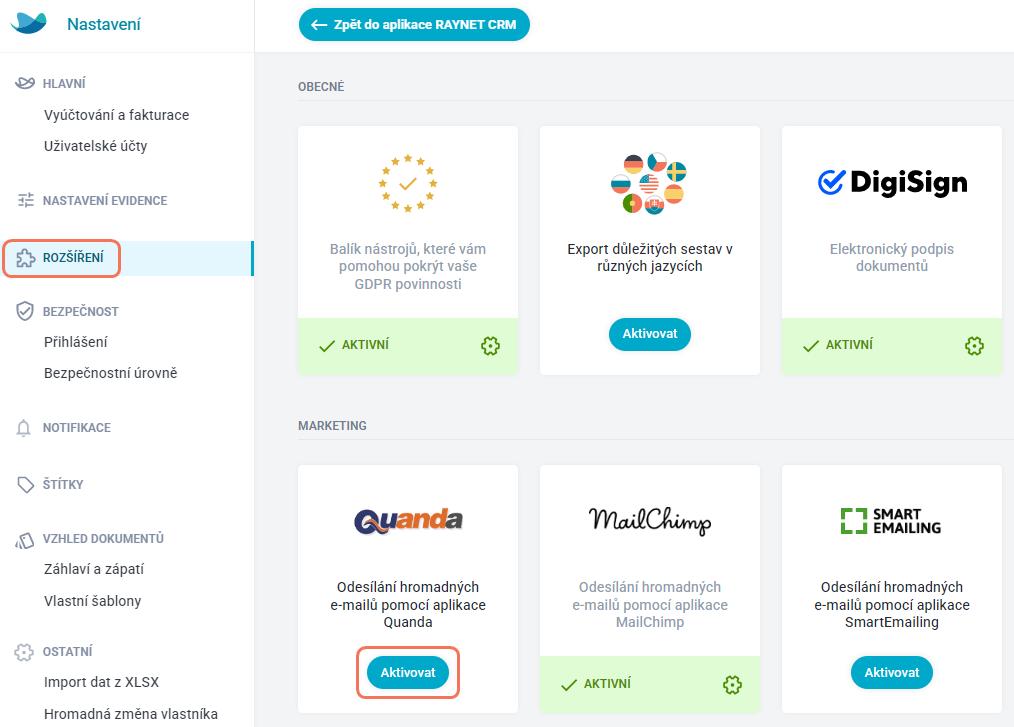Screen dimensions: 1014x727
Task: Open Import dat z XLSX
Action: click(x=102, y=682)
